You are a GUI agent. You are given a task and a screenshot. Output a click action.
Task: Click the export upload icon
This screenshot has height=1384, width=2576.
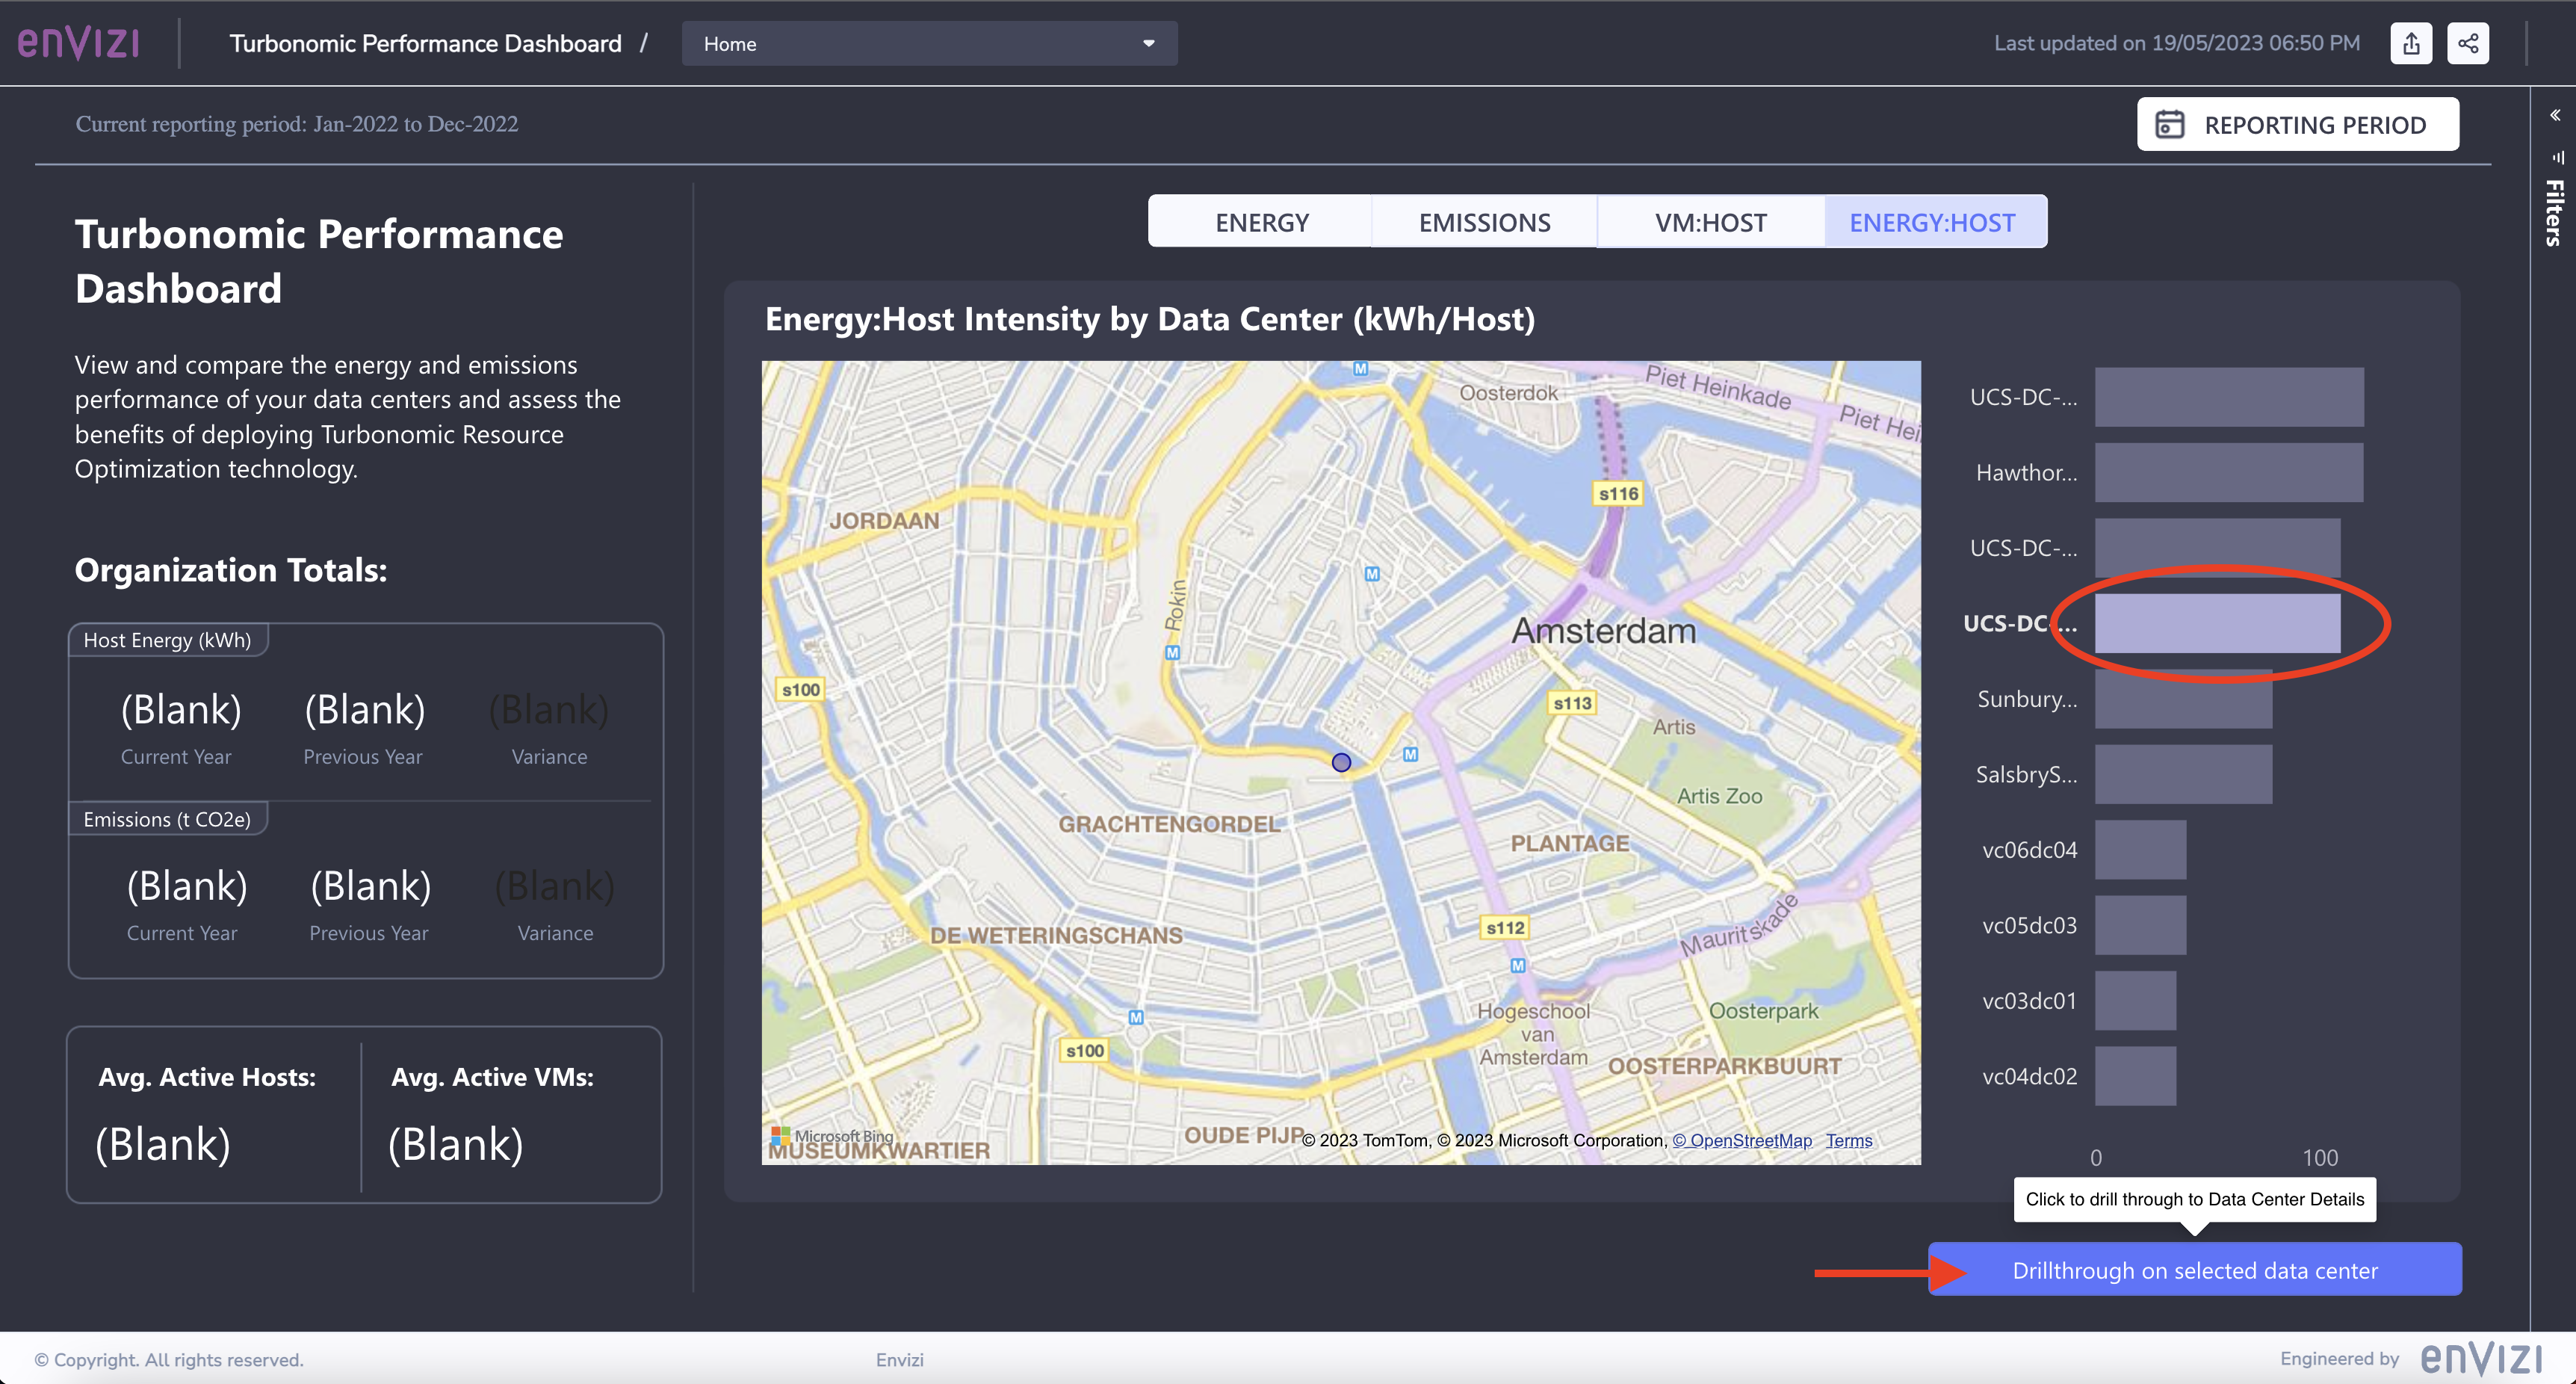click(2411, 43)
